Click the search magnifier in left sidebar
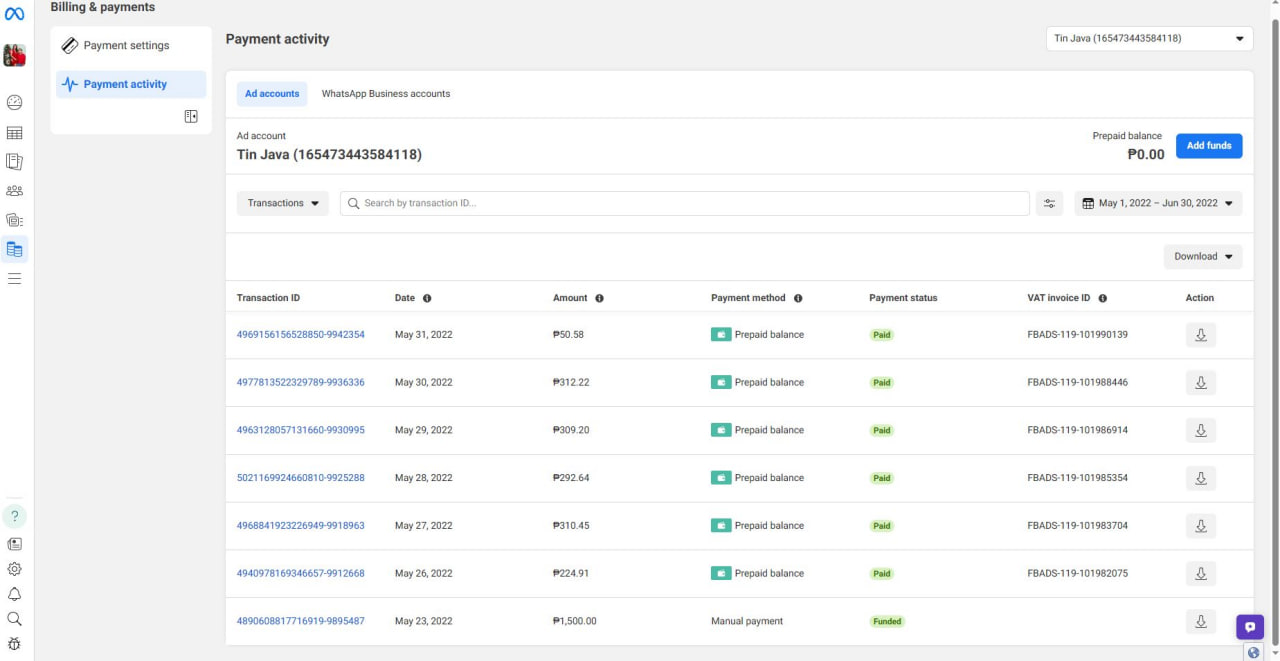This screenshot has height=661, width=1280. pyautogui.click(x=15, y=619)
